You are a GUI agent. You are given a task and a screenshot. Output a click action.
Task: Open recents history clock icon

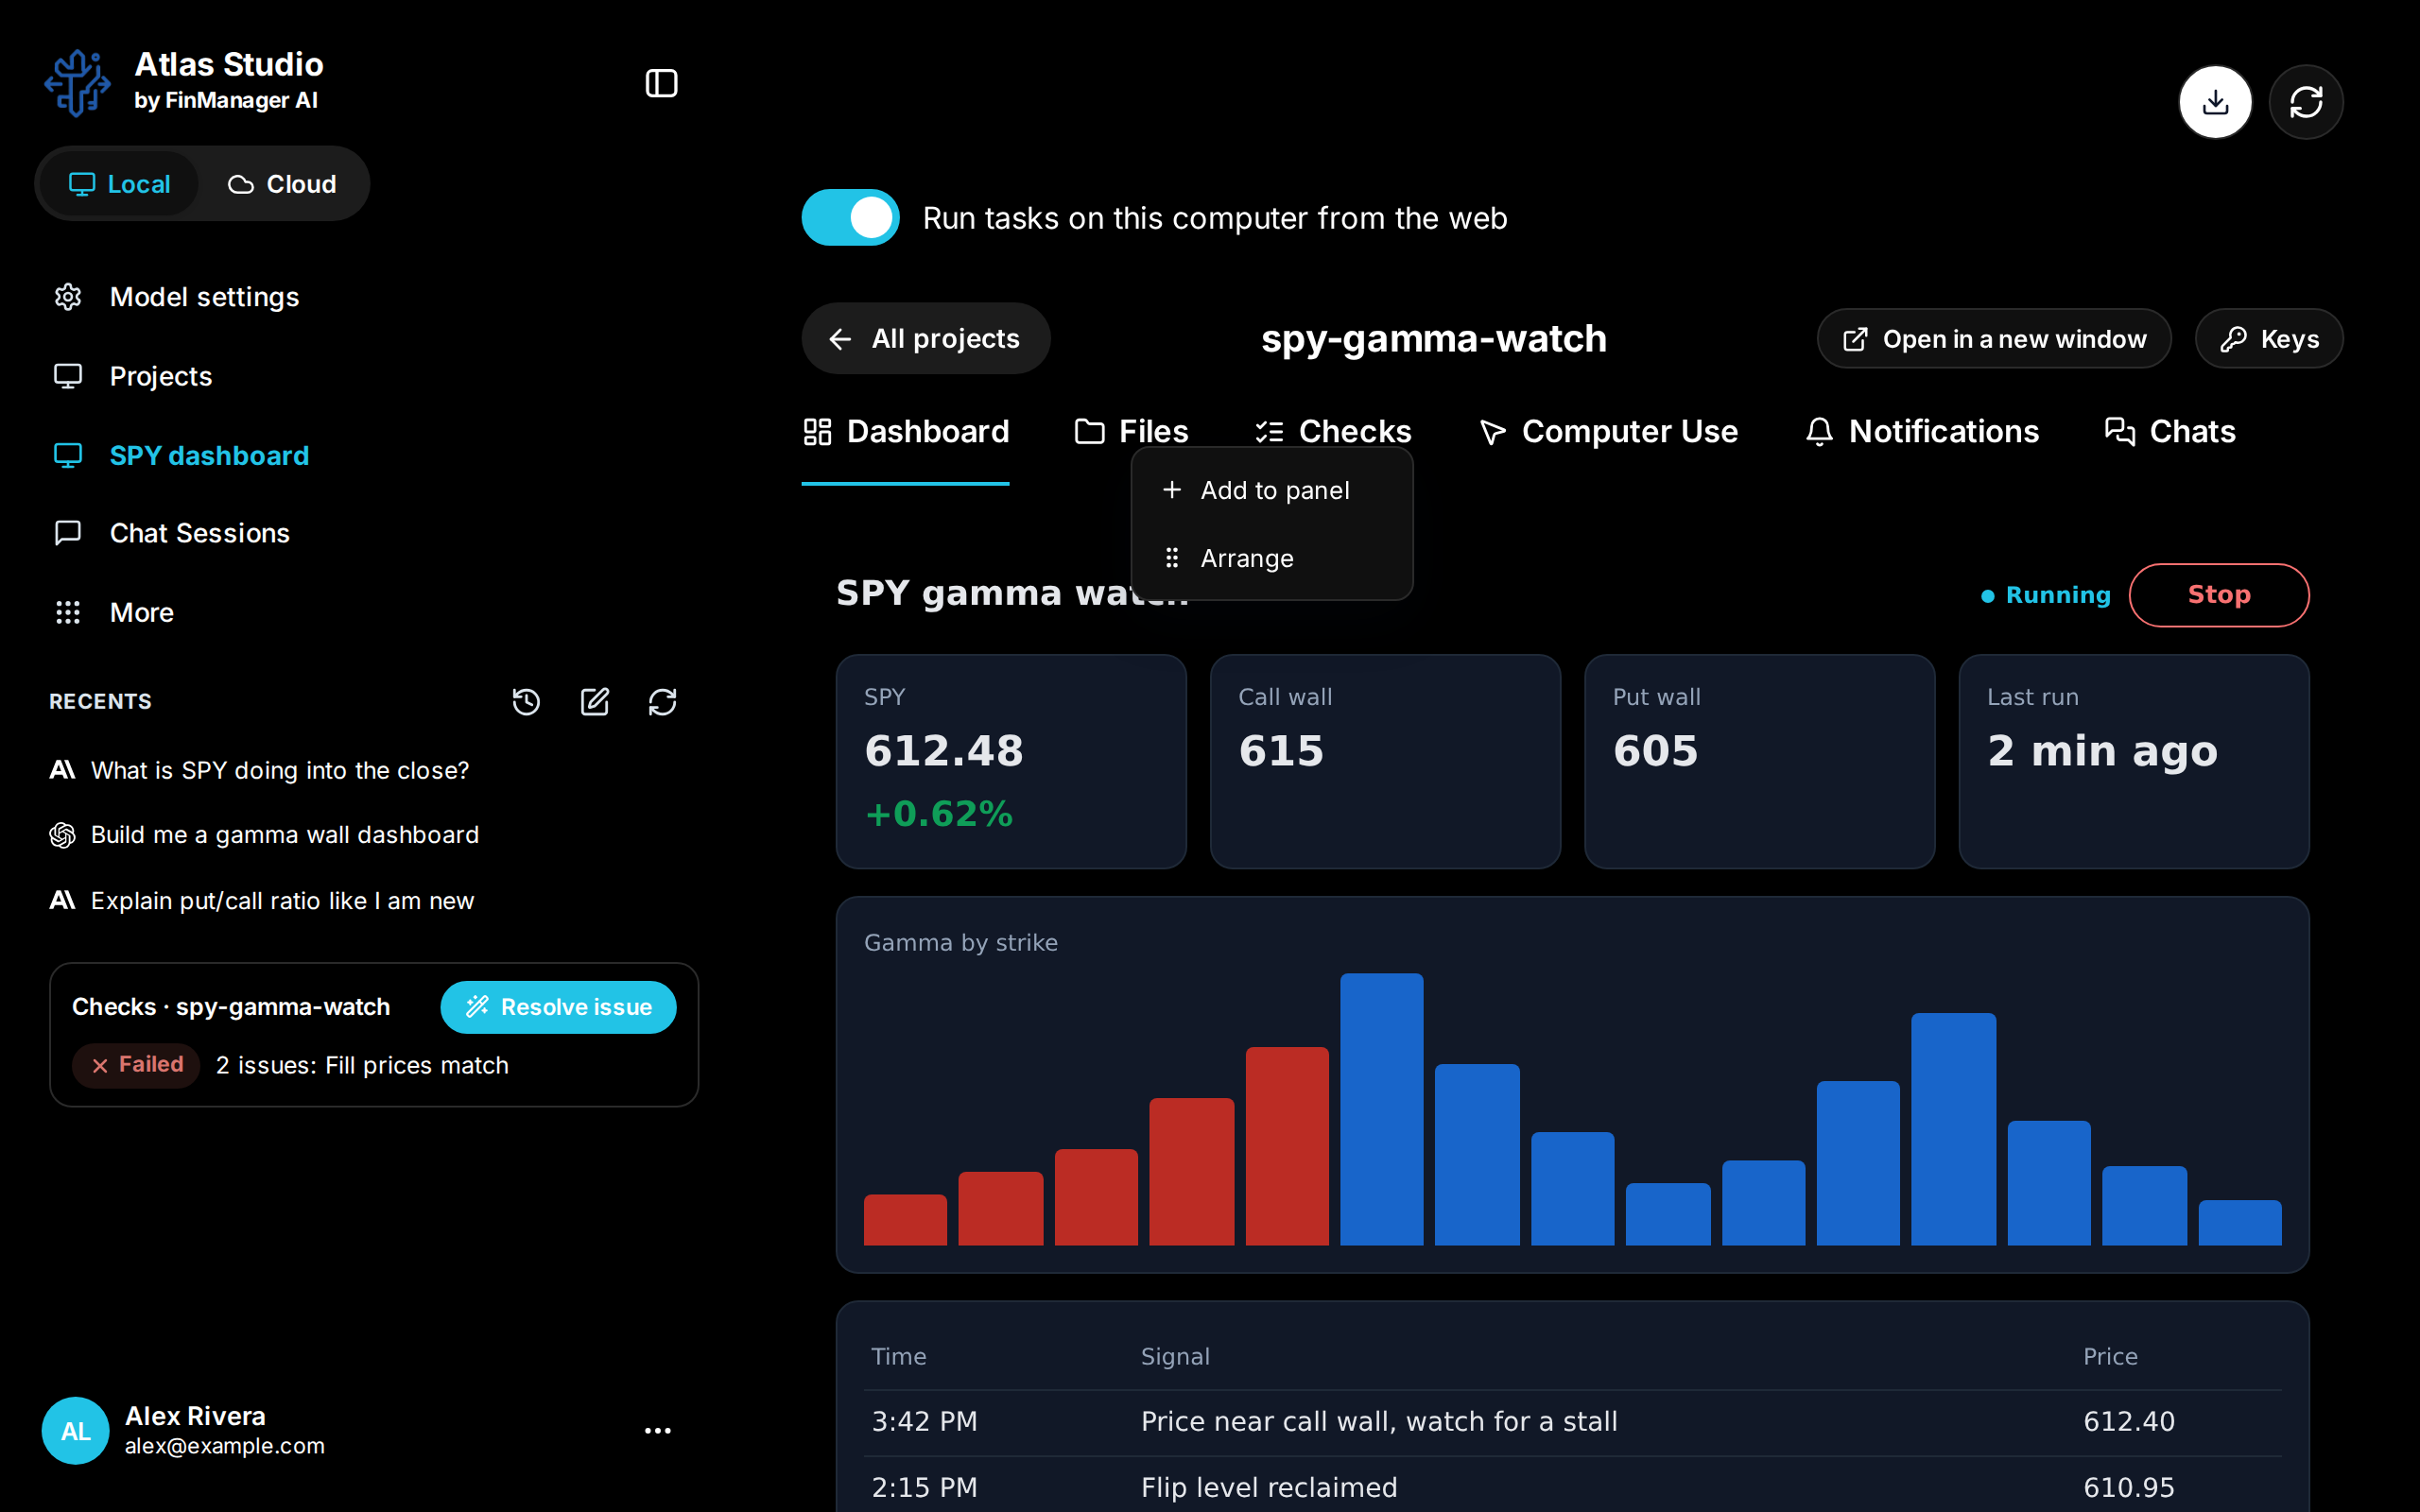coord(526,702)
